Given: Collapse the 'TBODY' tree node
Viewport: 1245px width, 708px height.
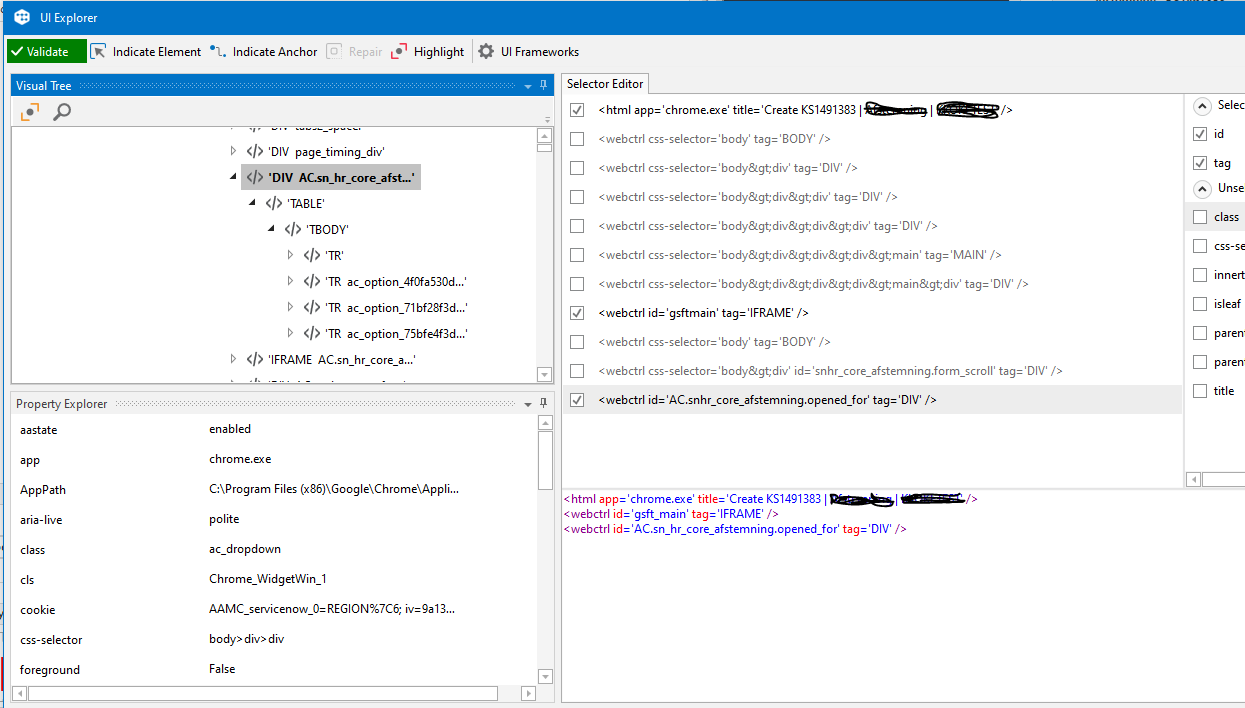Looking at the screenshot, I should coord(271,229).
